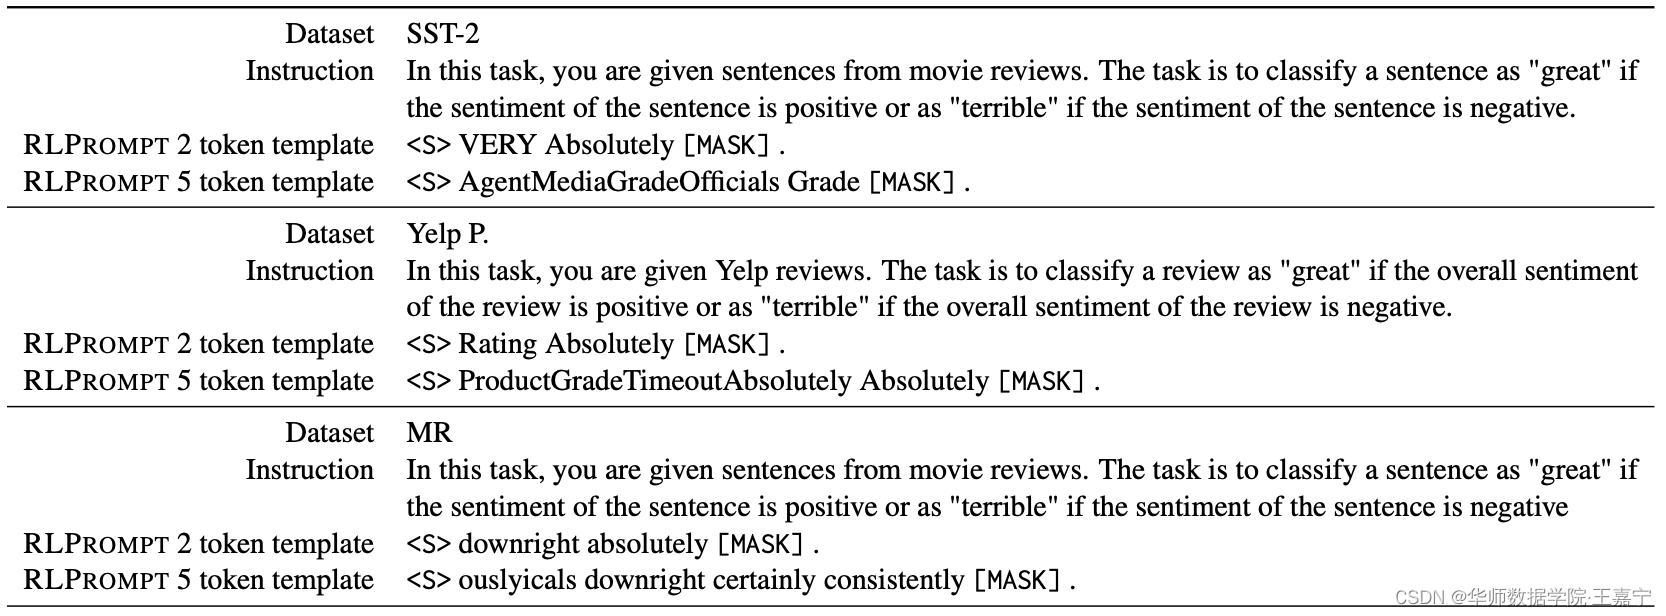Click the Yelp P. dataset name
1666x616 pixels.
click(x=447, y=234)
